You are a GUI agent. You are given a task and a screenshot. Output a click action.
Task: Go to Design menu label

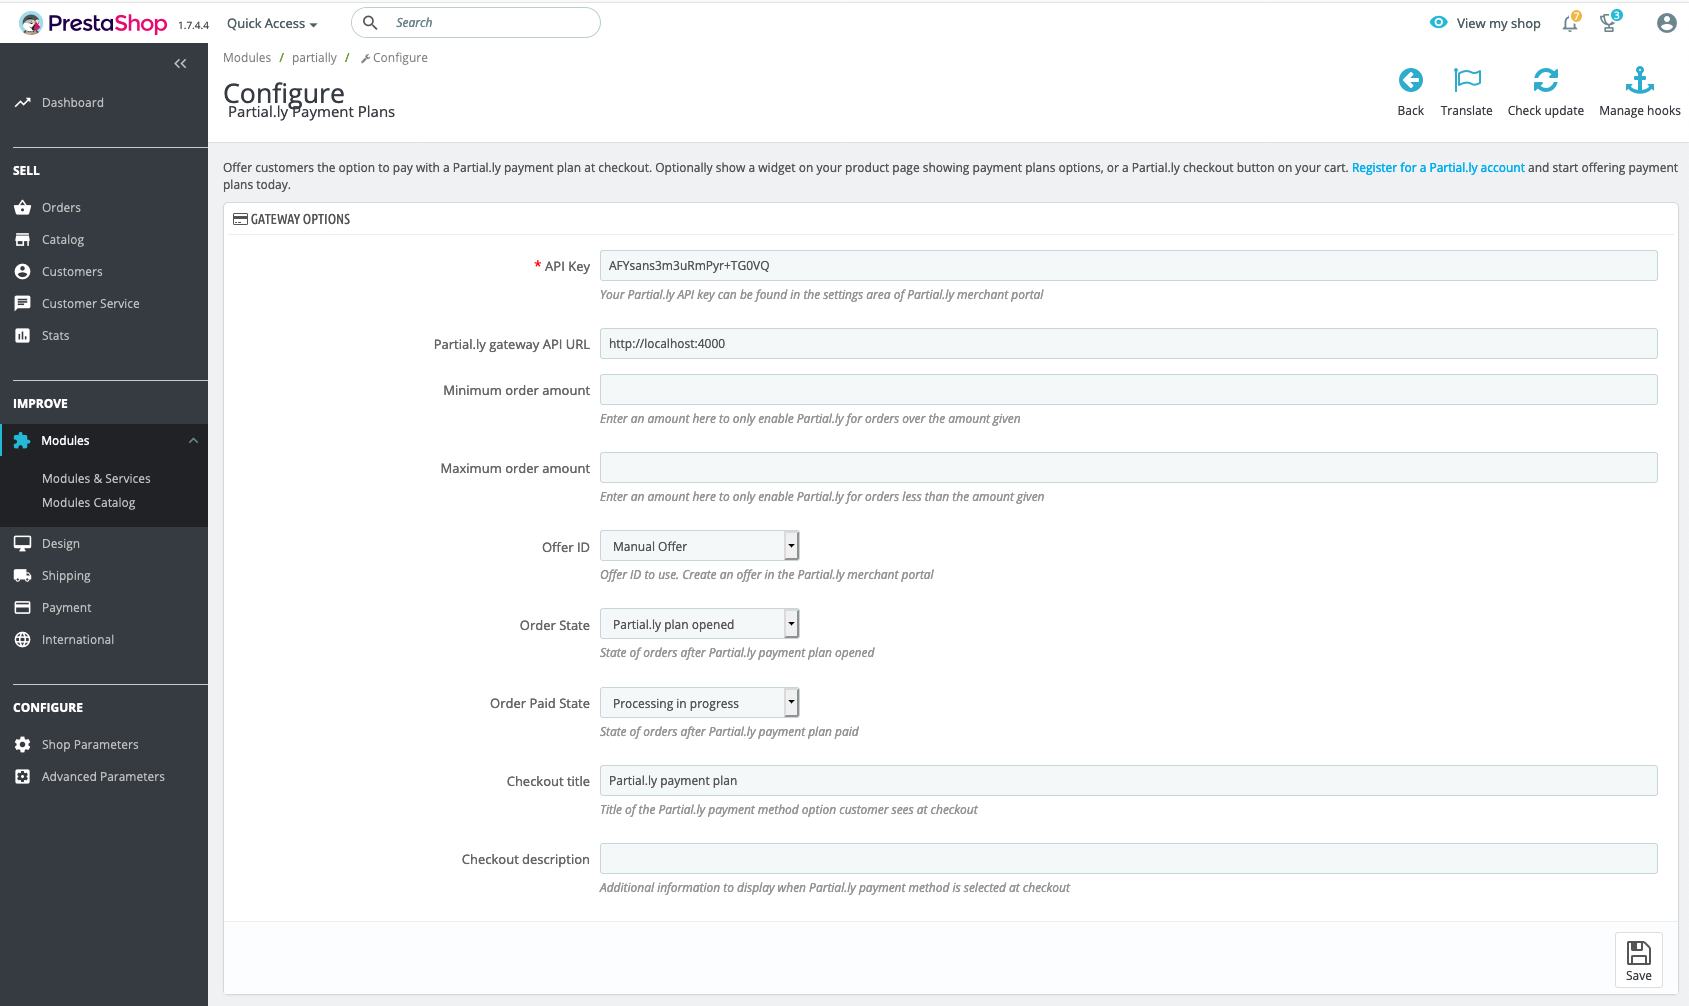coord(60,544)
